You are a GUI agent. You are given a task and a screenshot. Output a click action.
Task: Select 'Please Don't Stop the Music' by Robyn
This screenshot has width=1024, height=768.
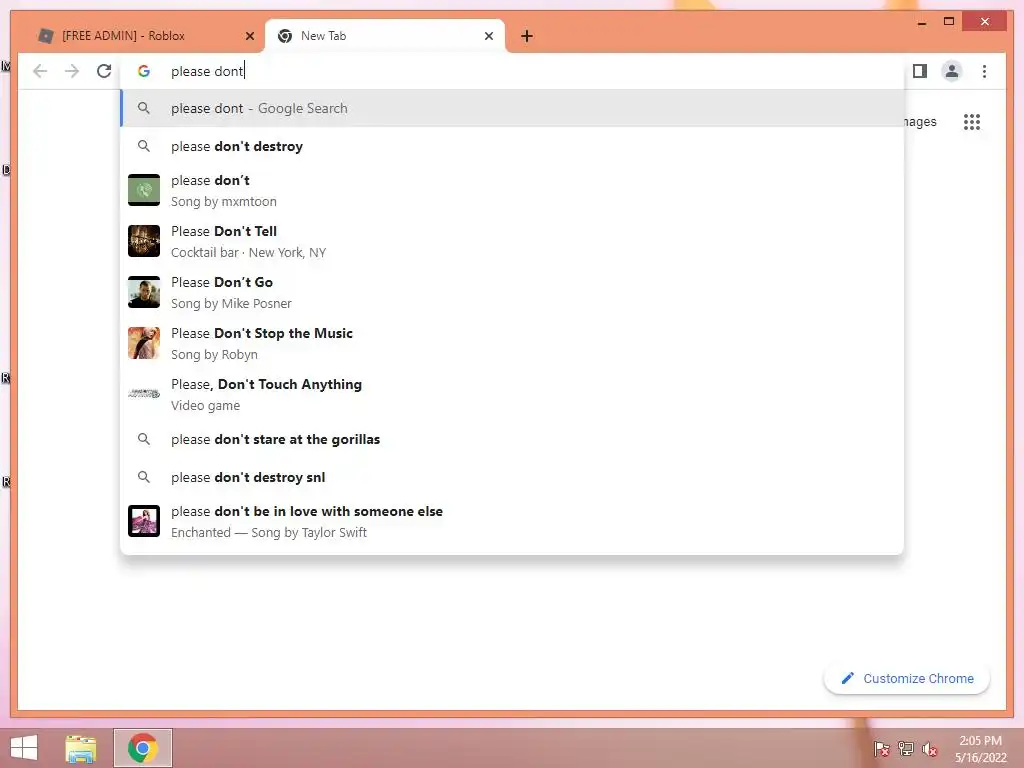click(513, 343)
